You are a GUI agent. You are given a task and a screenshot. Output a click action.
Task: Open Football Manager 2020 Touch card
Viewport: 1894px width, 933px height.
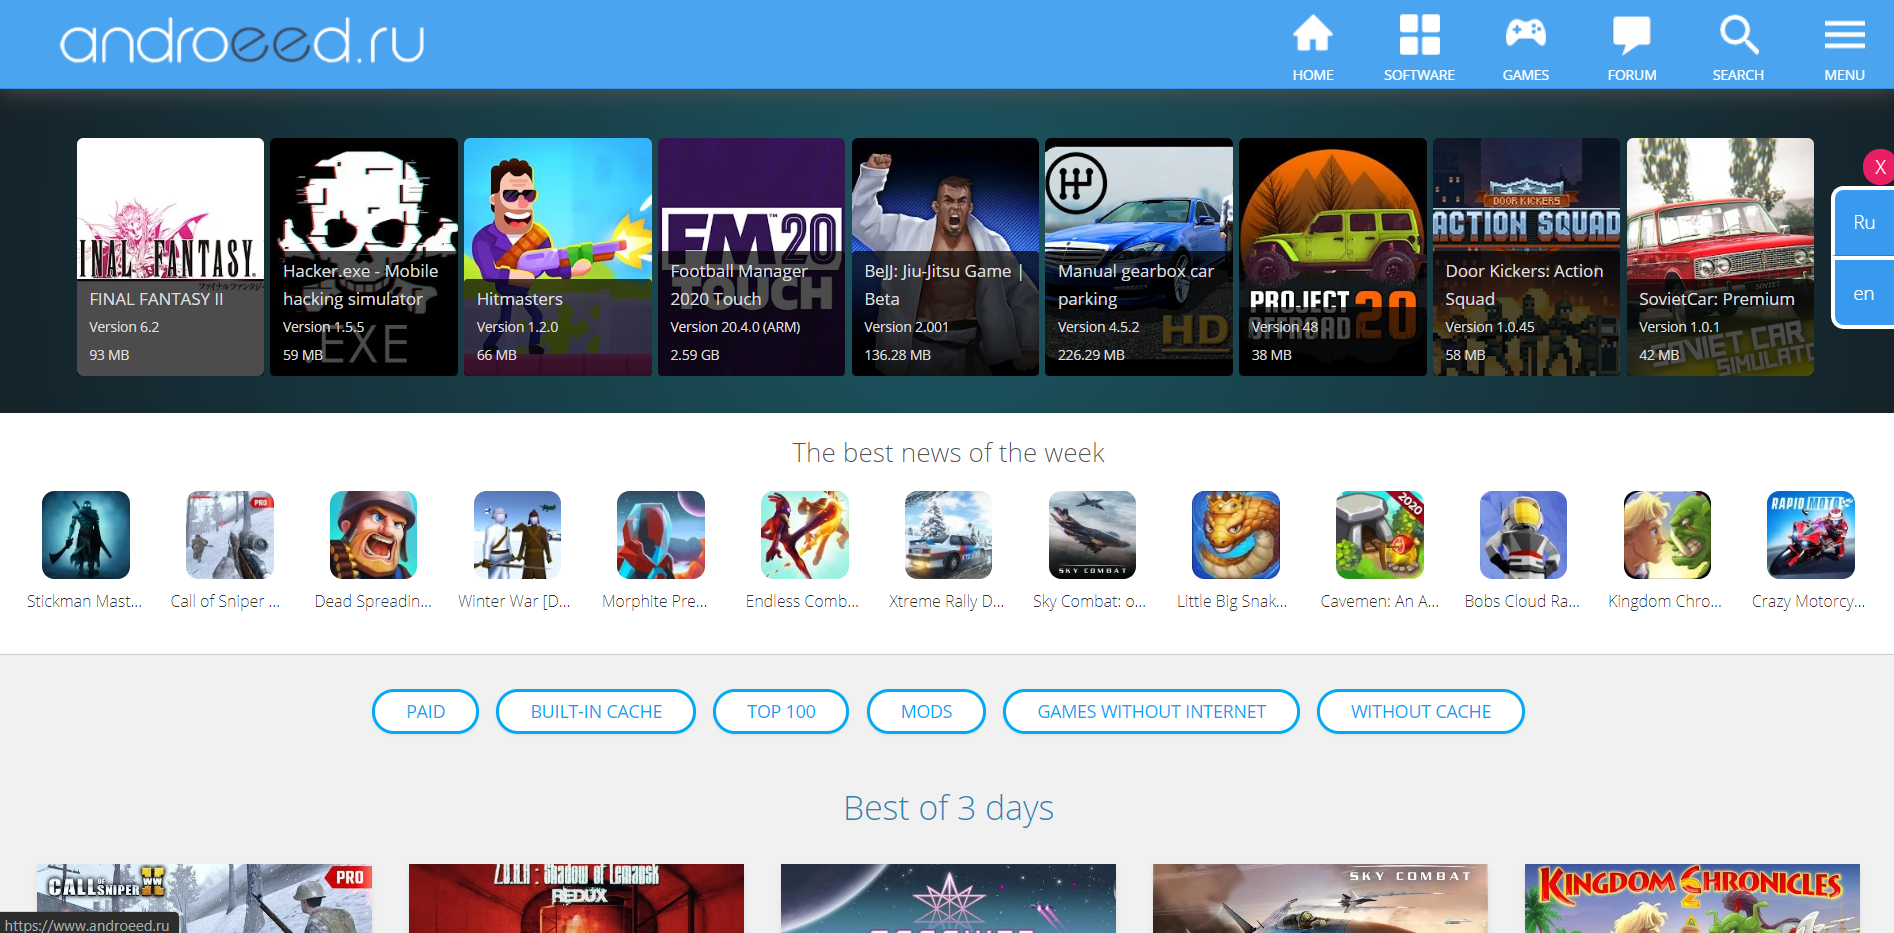tap(751, 257)
